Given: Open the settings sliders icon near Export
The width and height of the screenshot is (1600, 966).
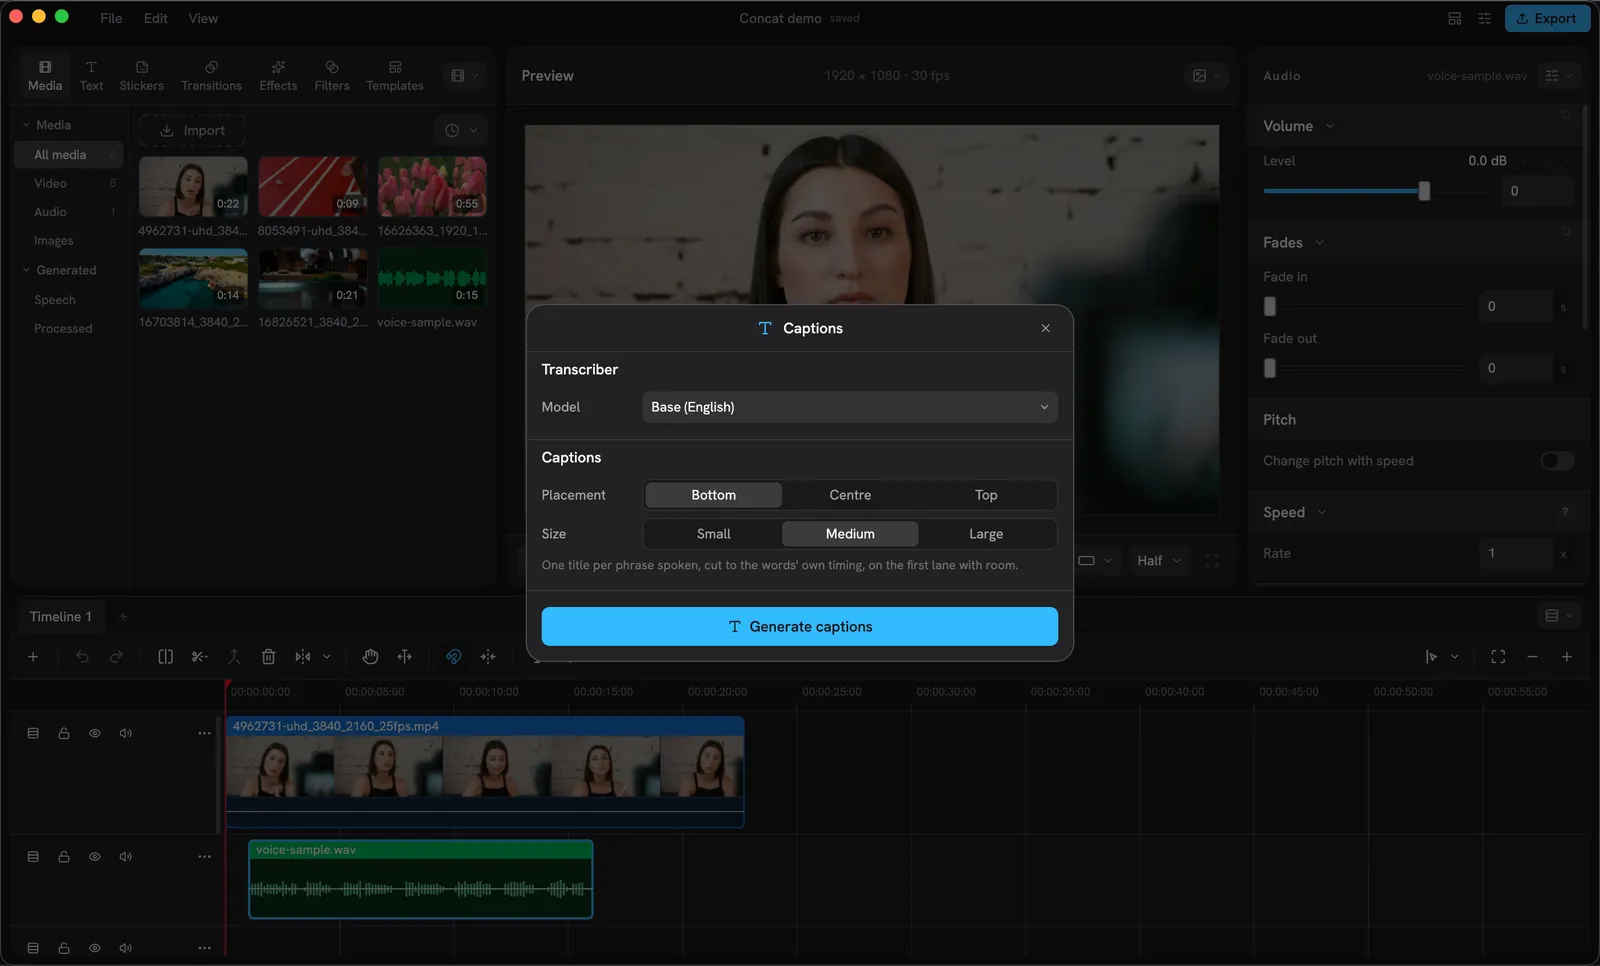Looking at the screenshot, I should [x=1485, y=18].
